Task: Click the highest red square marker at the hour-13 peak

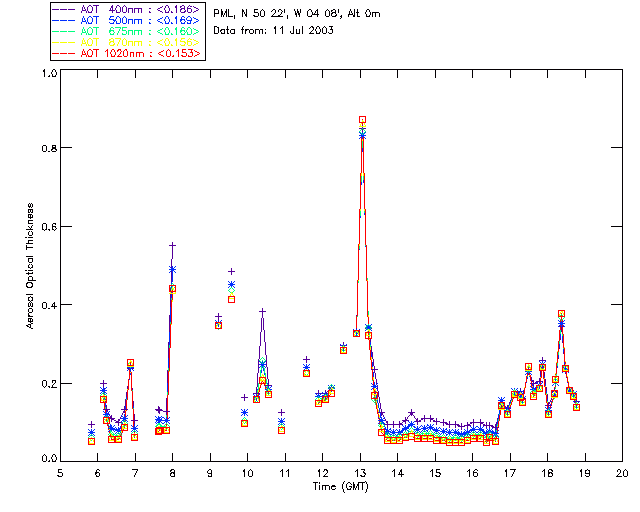Action: click(x=362, y=120)
